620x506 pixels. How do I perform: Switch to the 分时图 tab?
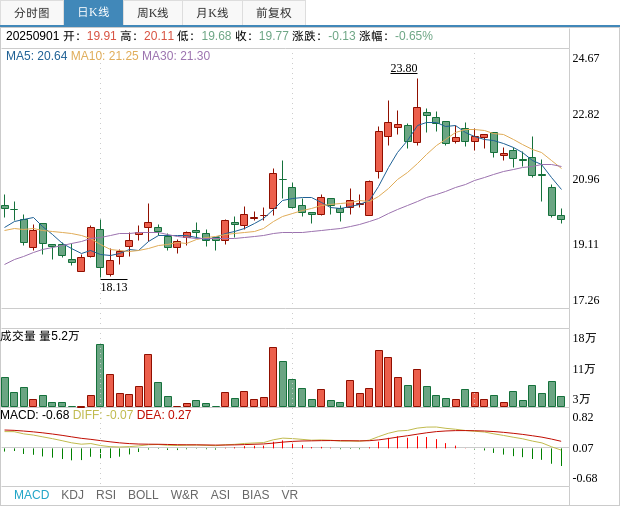coord(32,13)
